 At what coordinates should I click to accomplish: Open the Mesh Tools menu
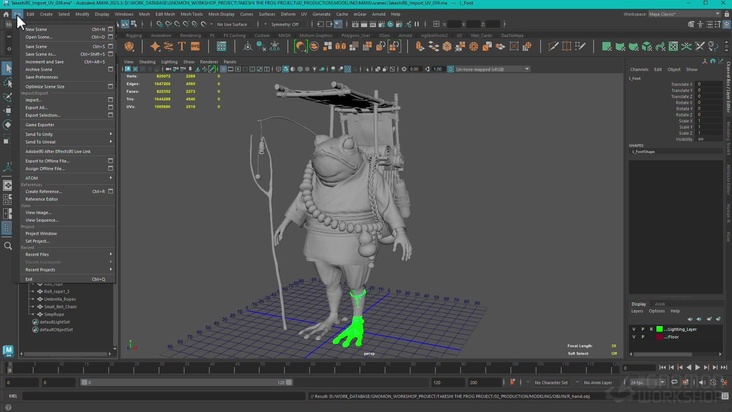coord(191,14)
